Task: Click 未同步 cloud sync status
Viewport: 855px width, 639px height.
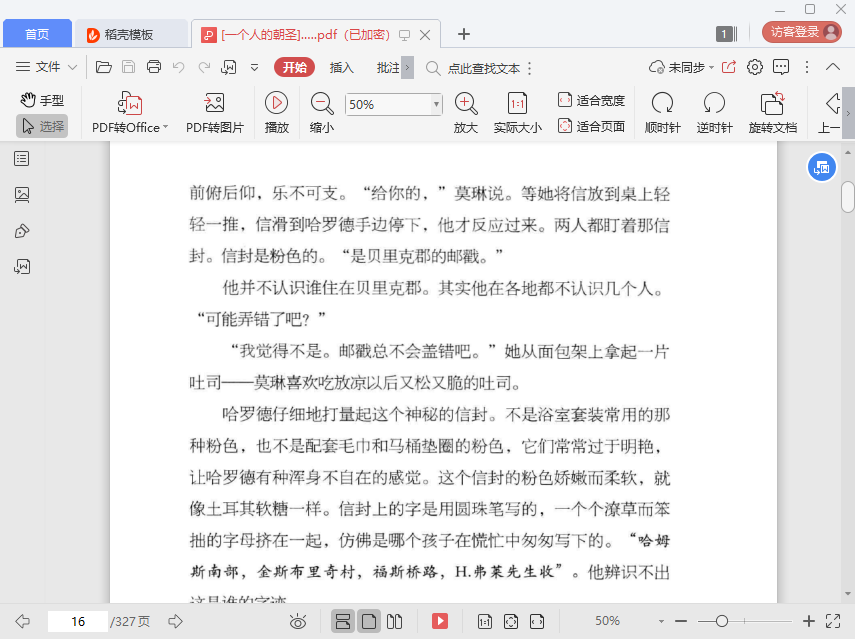Action: coord(677,68)
